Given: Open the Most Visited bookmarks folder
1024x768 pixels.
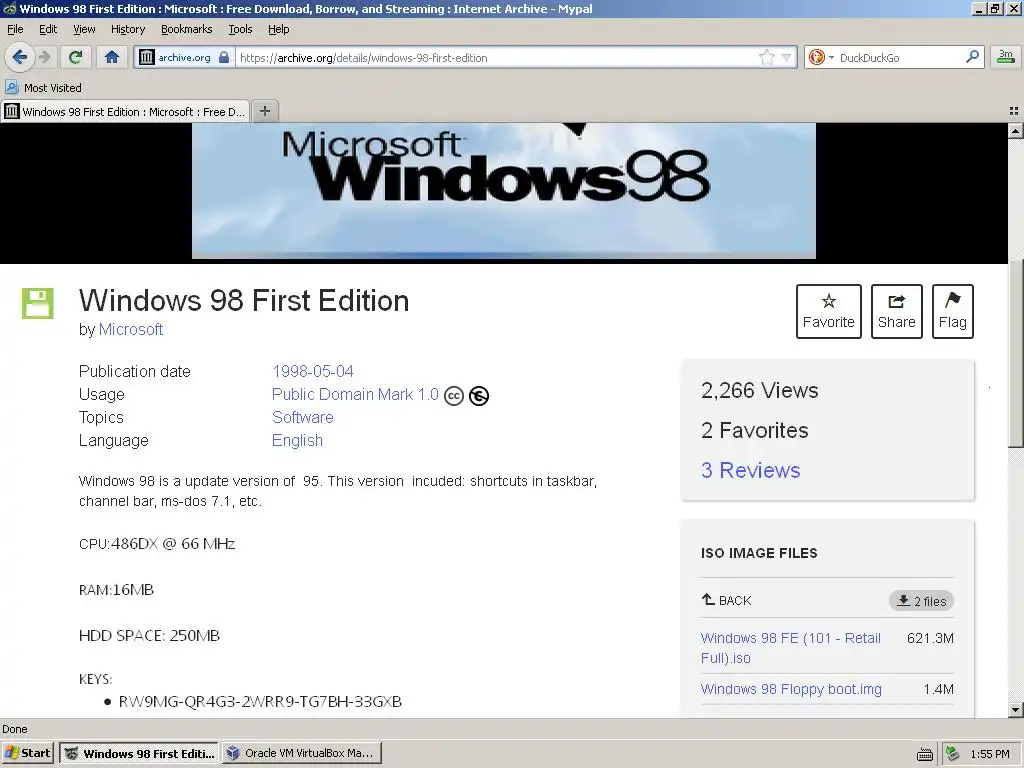Looking at the screenshot, I should 43,88.
